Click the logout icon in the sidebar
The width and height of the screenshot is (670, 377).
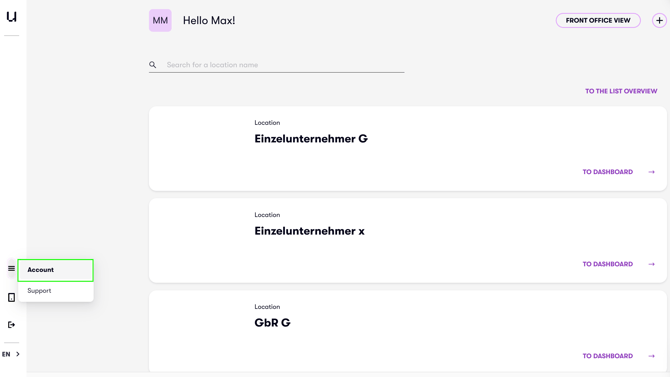coord(12,325)
